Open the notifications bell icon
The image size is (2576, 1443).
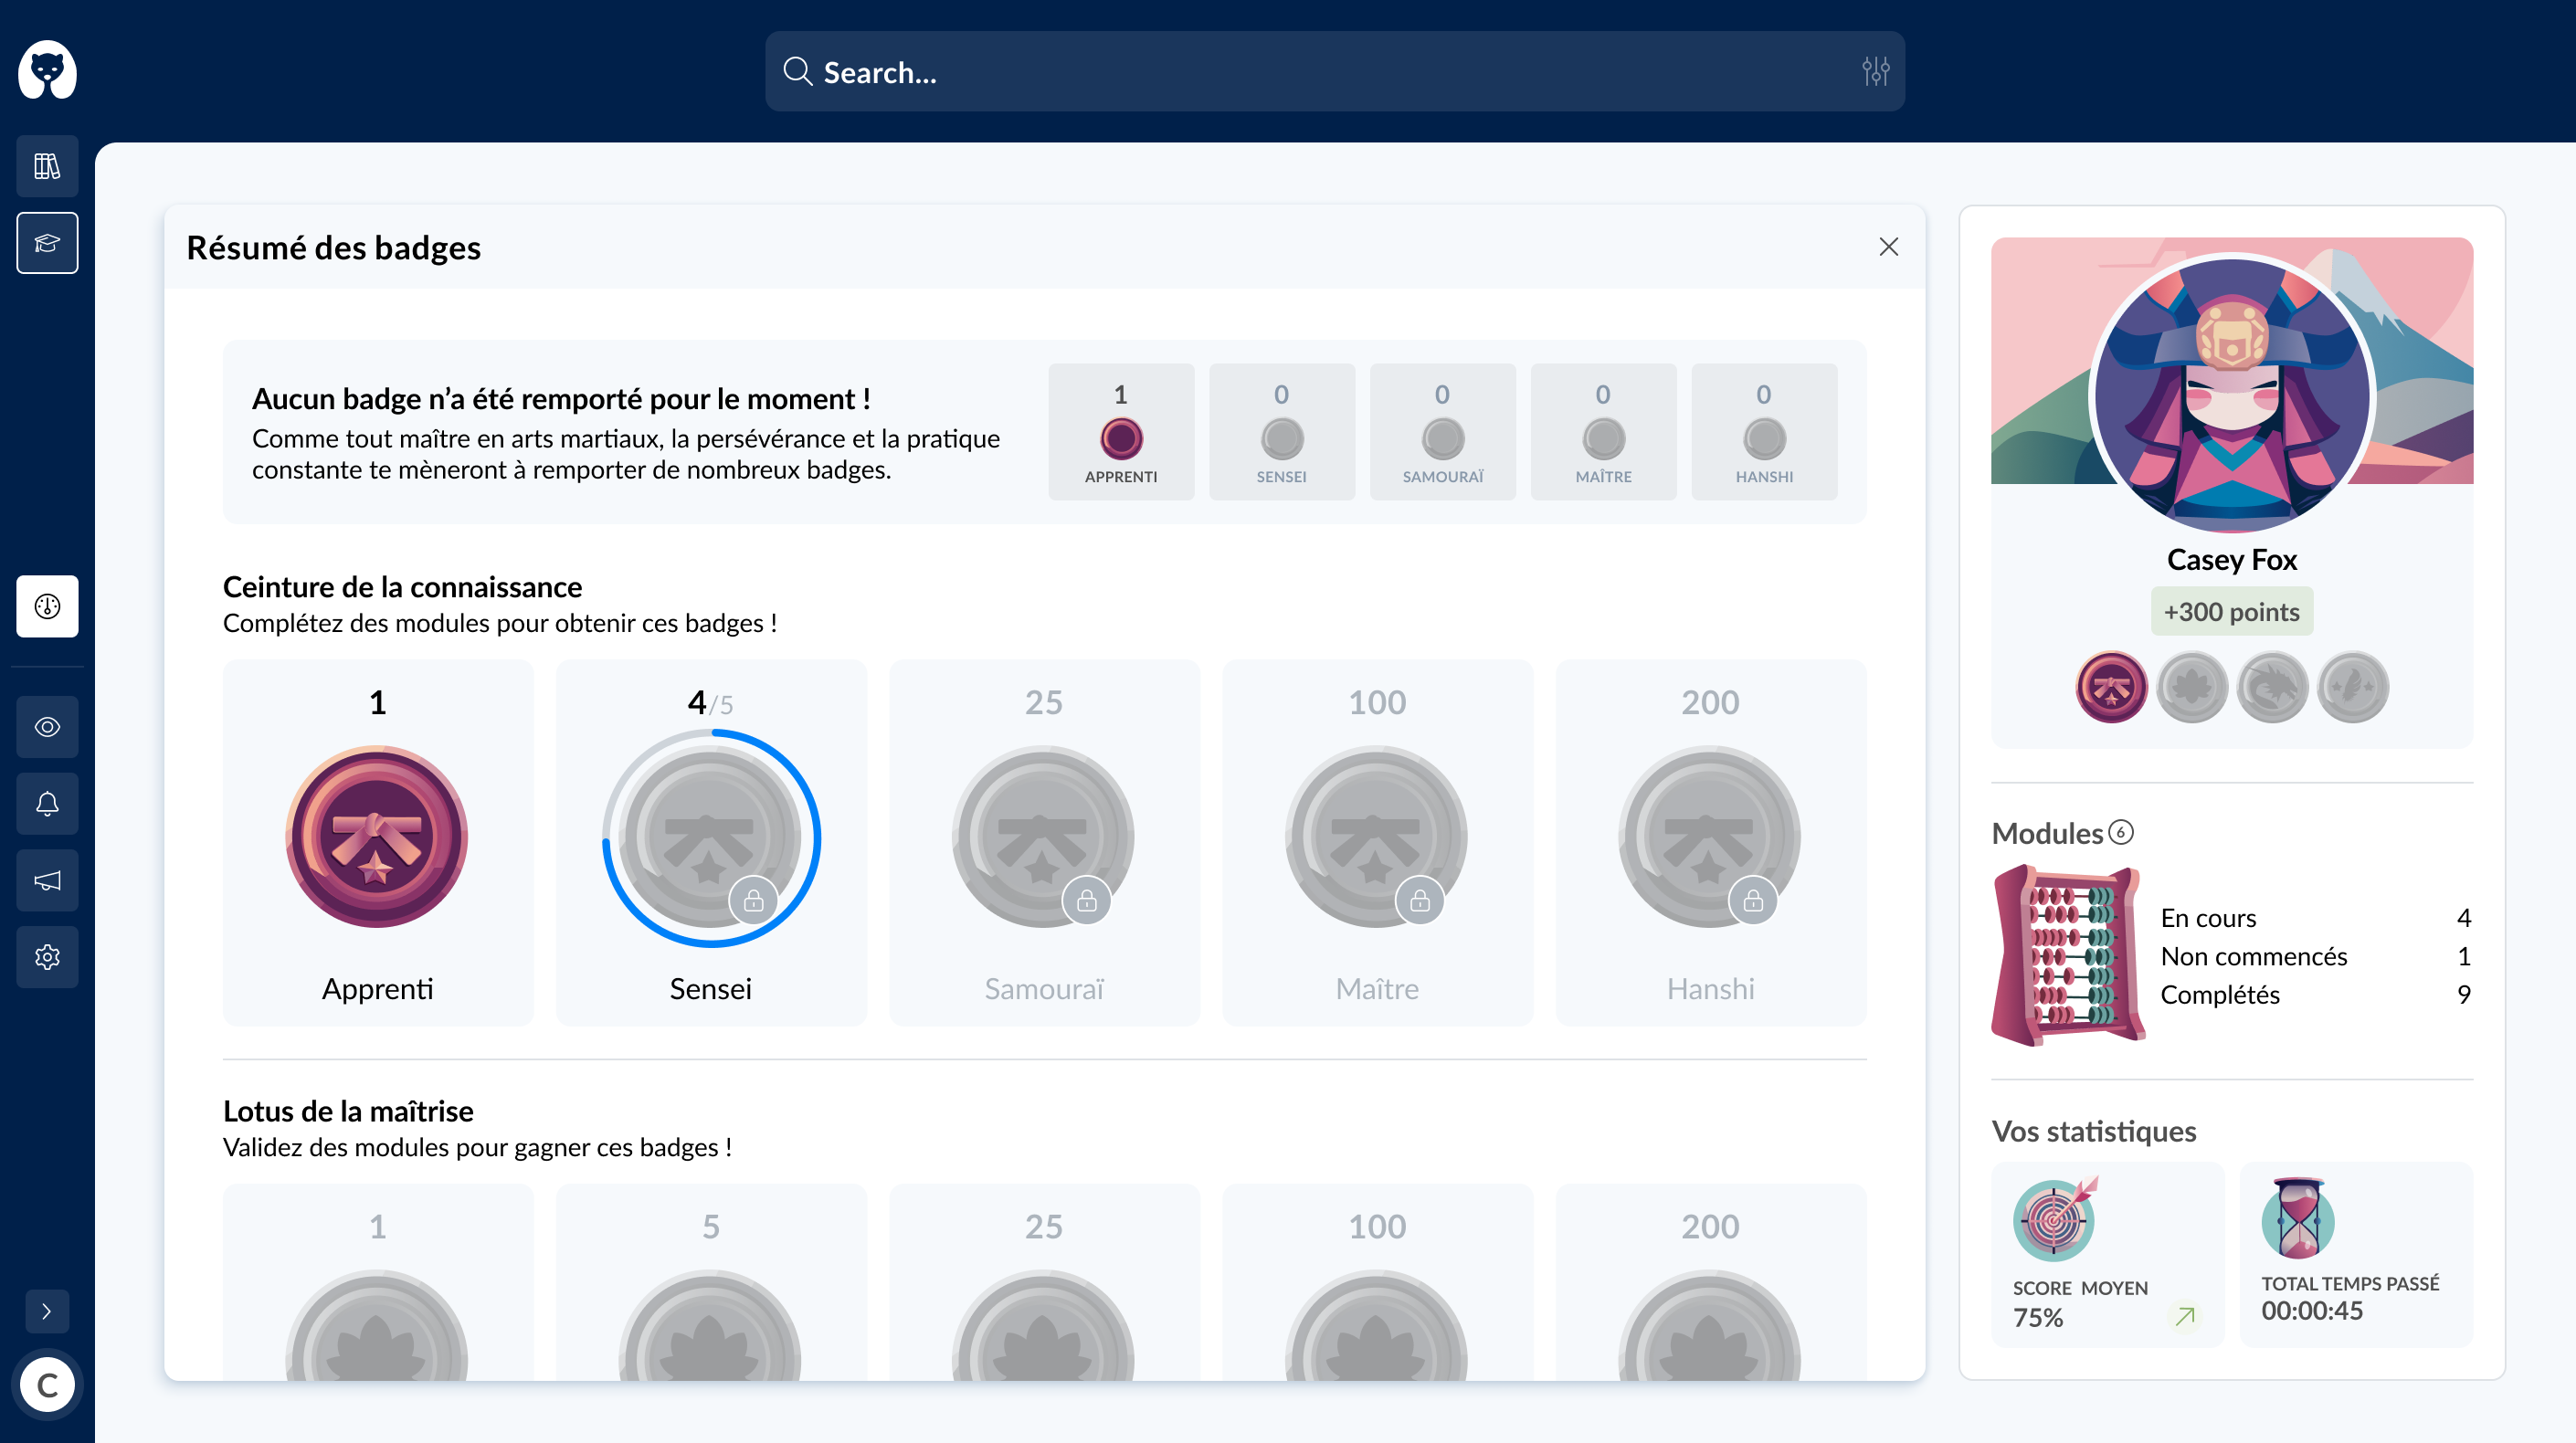tap(47, 804)
